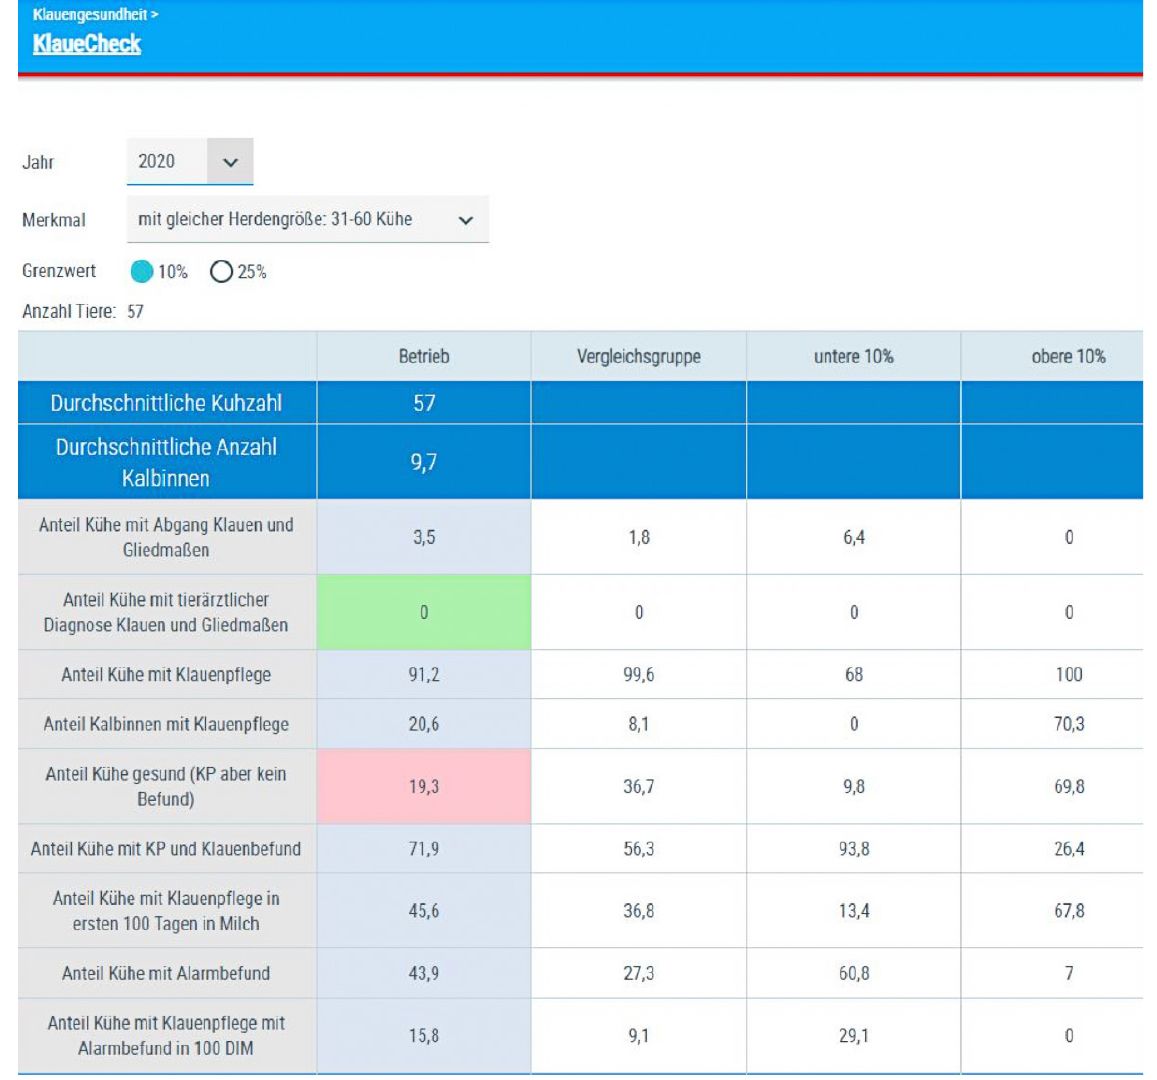Viewport: 1157px width, 1080px height.
Task: Click the Anteil Kalbinnen mit Klauenpflege label
Action: click(166, 724)
